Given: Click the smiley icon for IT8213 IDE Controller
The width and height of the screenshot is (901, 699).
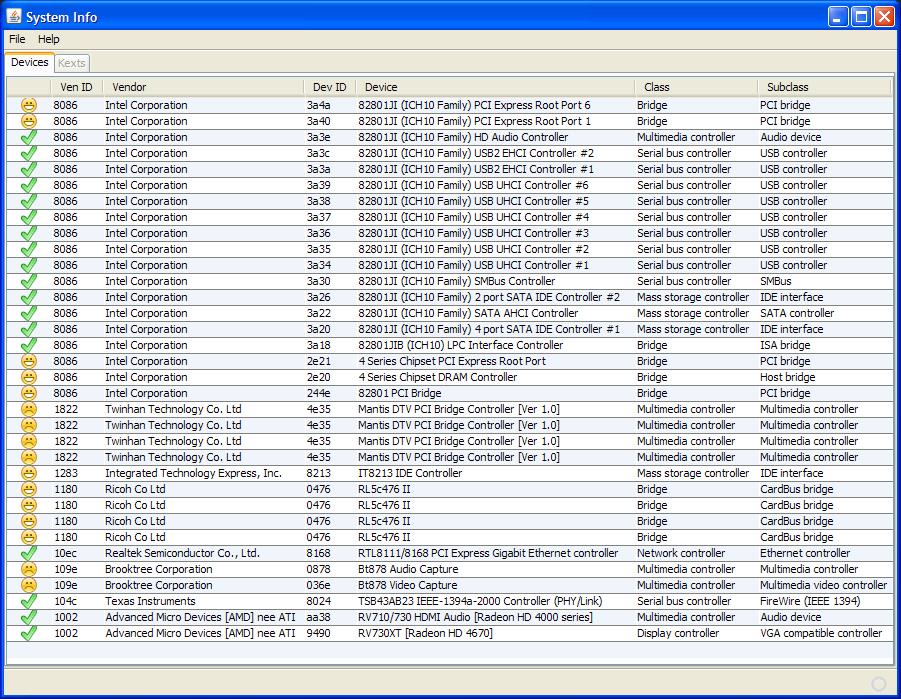Looking at the screenshot, I should point(29,473).
